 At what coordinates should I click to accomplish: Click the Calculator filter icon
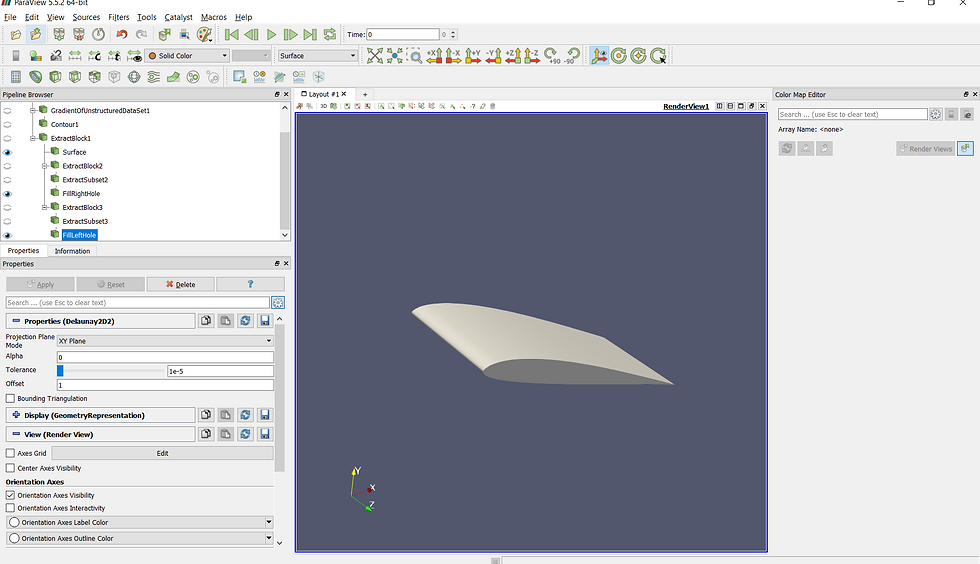(16, 76)
